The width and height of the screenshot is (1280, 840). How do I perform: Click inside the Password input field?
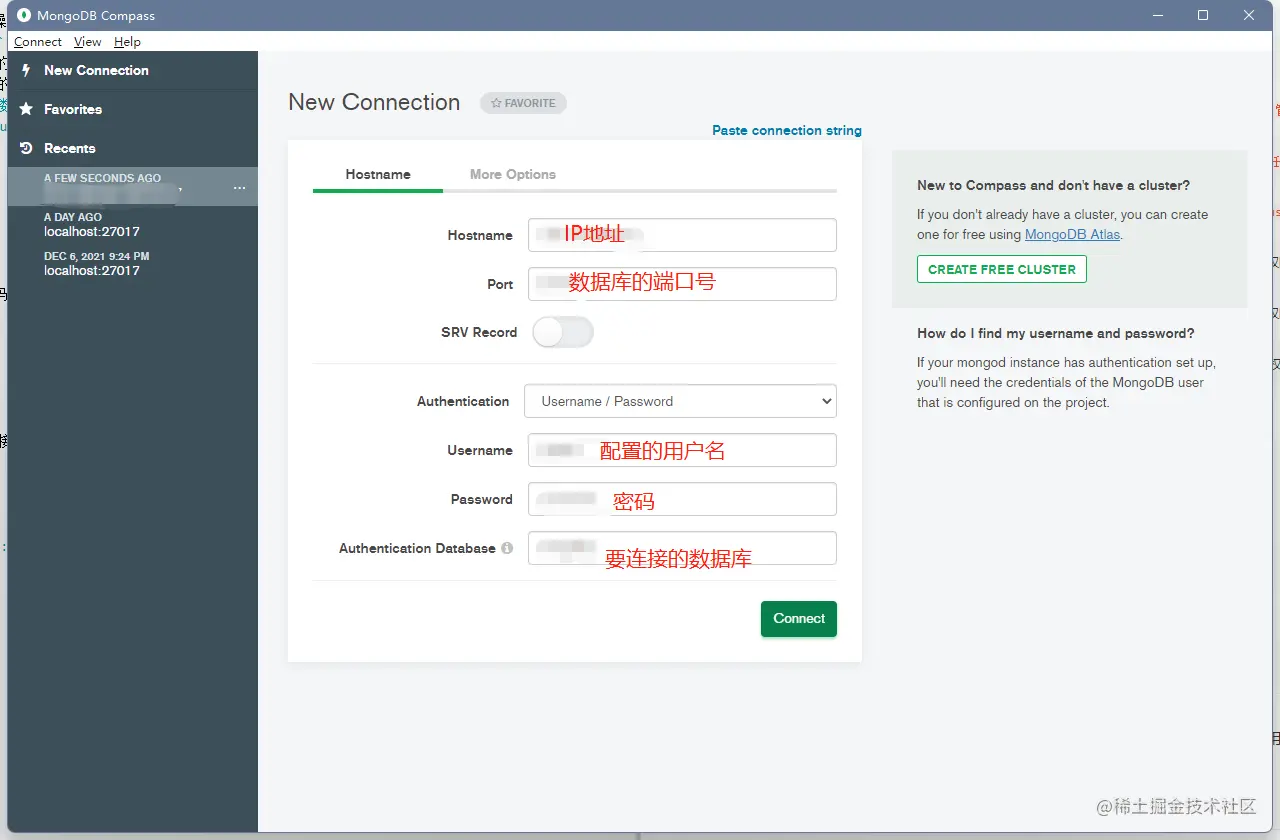[x=681, y=499]
